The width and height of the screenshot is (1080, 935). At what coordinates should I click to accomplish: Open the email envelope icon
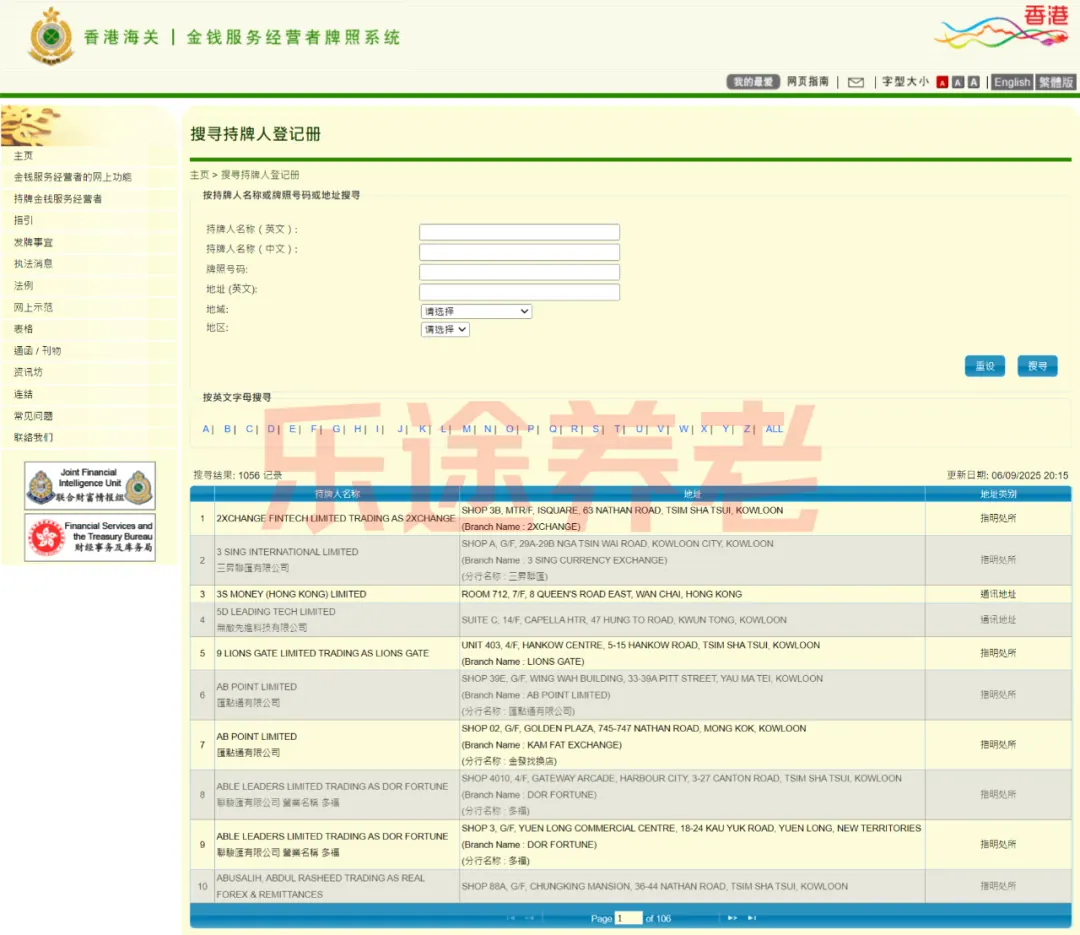[x=855, y=83]
